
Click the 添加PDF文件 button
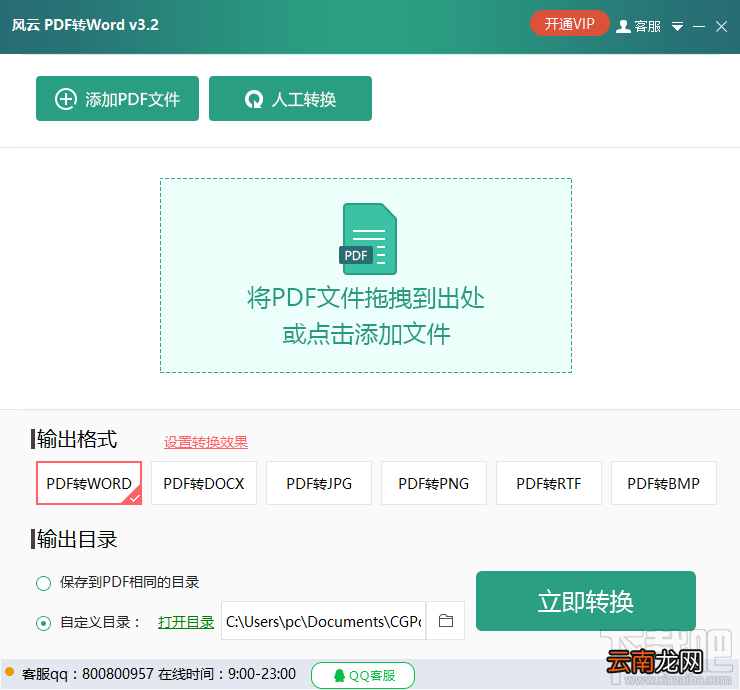coord(117,99)
